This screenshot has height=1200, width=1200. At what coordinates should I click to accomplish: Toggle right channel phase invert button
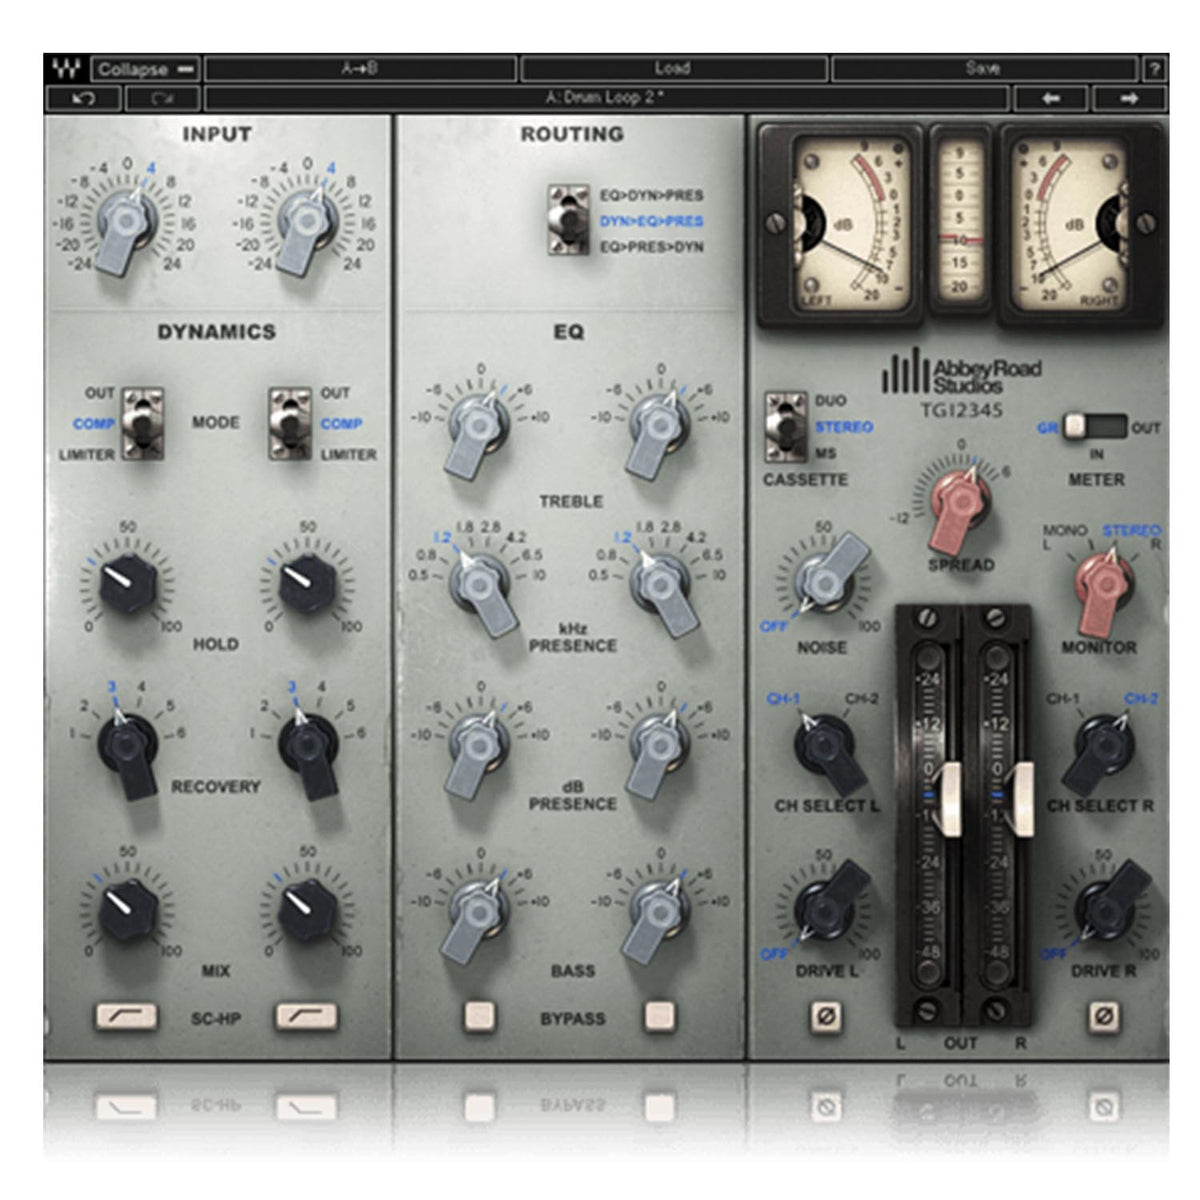pos(1103,1016)
